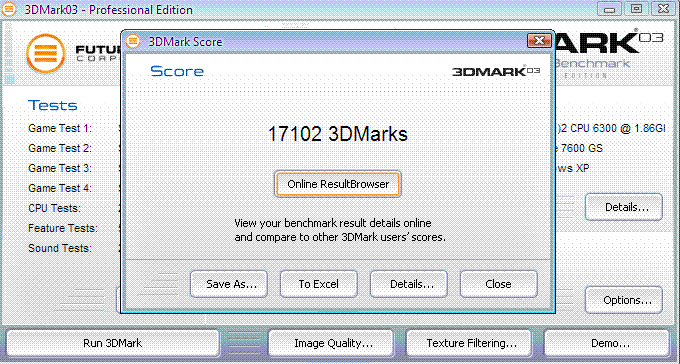This screenshot has height=364, width=680.
Task: Click the CPU 6300 @ 1.86 text
Action: pyautogui.click(x=611, y=129)
